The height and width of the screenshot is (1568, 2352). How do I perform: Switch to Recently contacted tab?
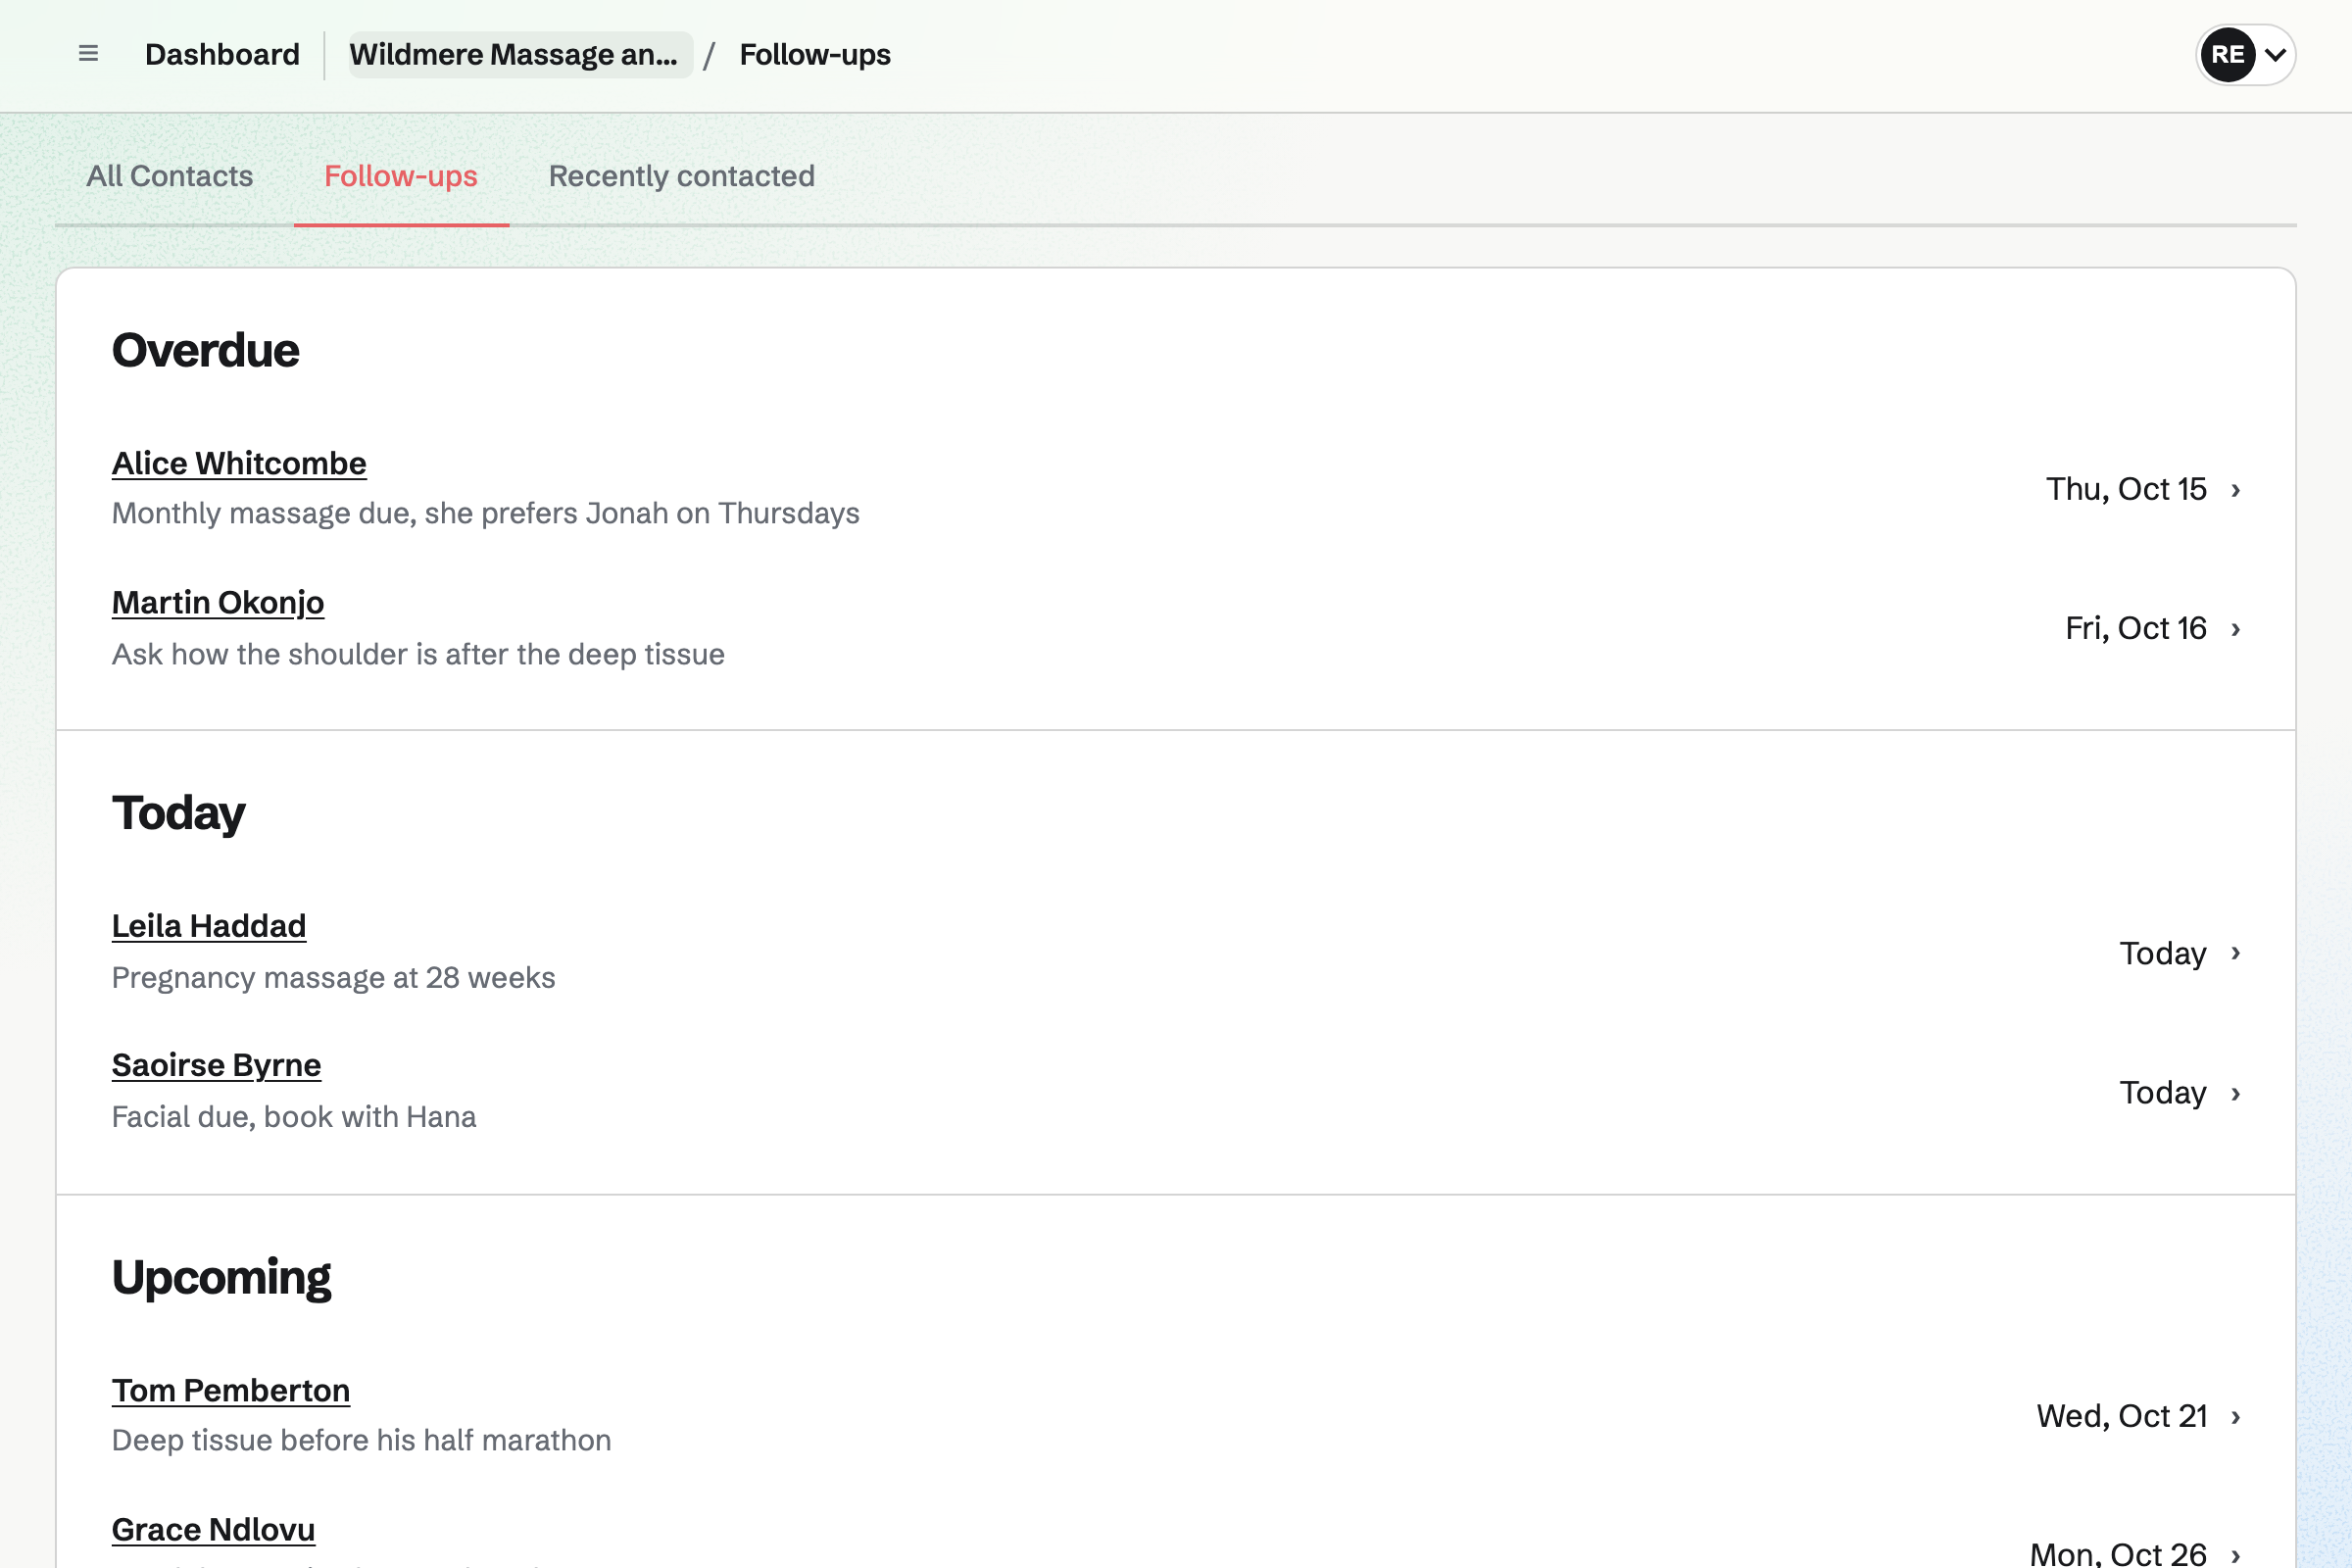682,176
